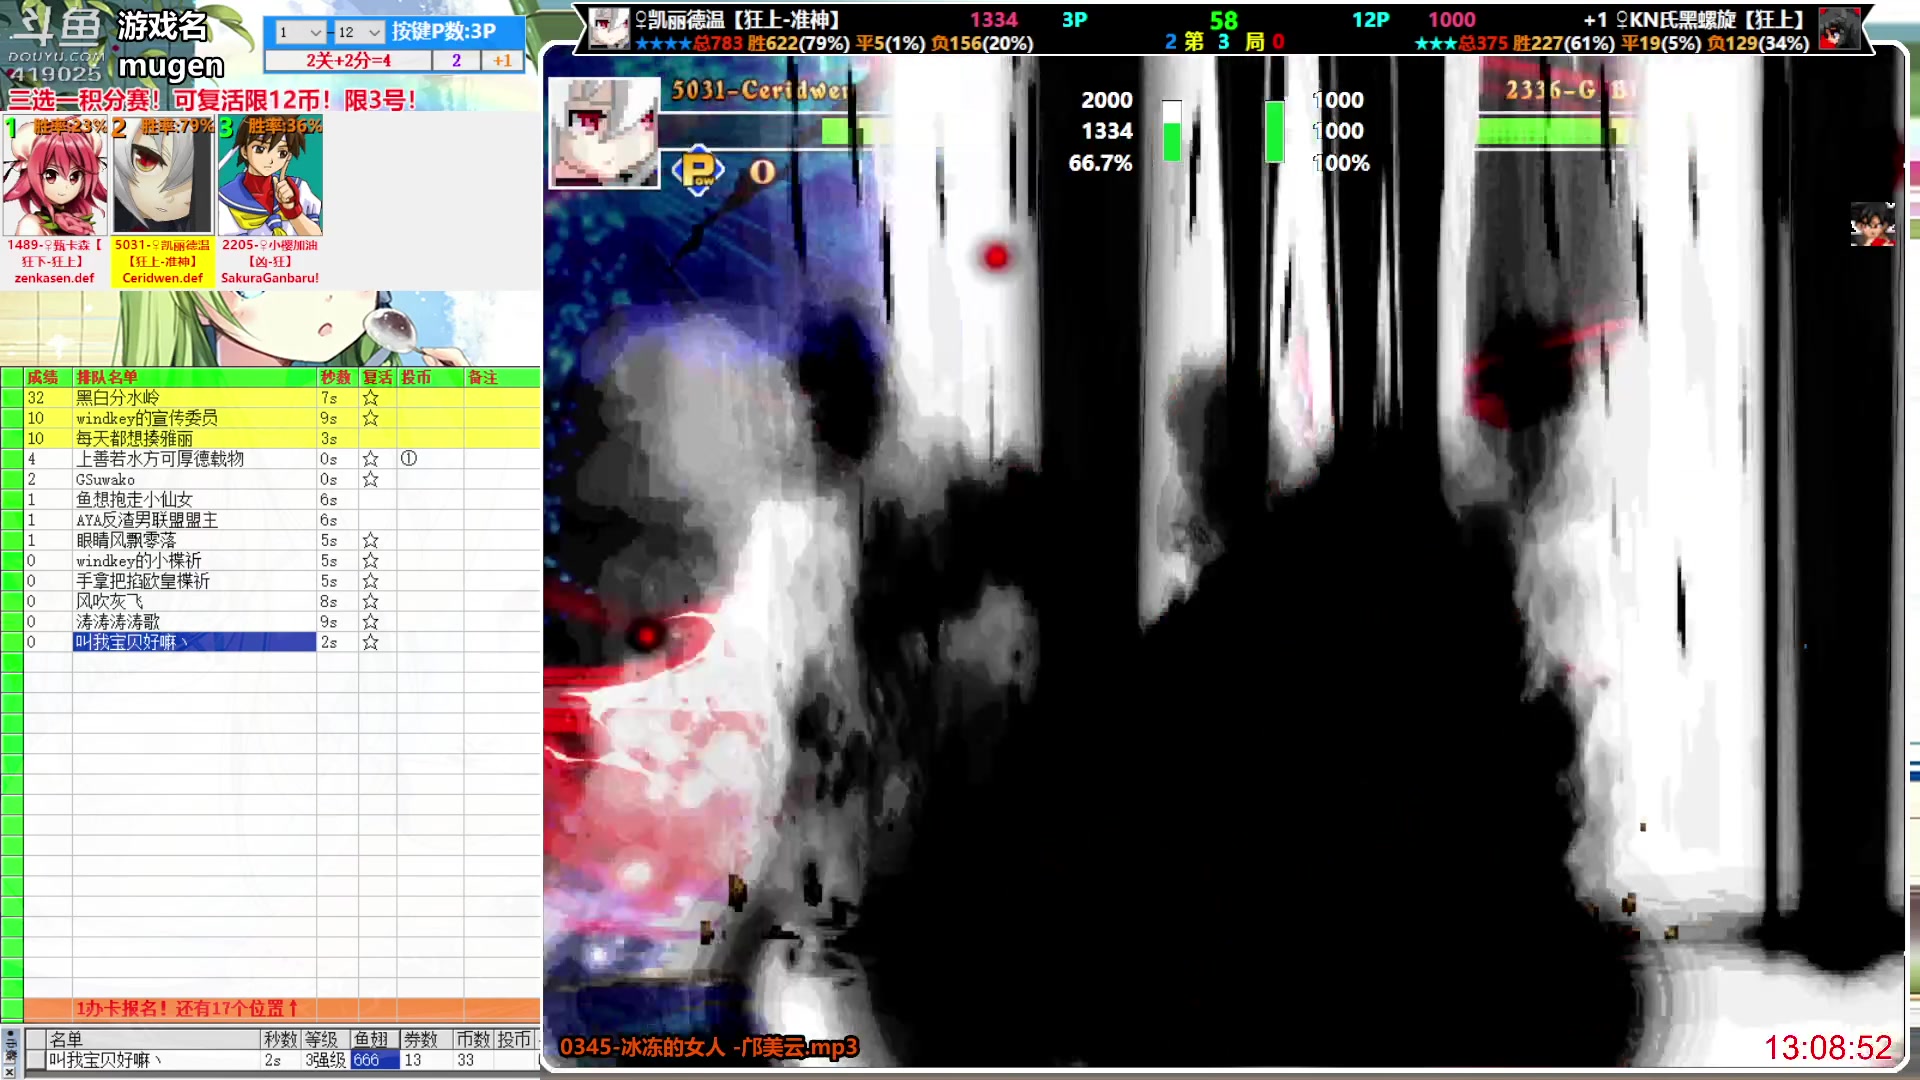Open the dropdown showing value 12
Image resolution: width=1920 pixels, height=1080 pixels.
pyautogui.click(x=359, y=32)
